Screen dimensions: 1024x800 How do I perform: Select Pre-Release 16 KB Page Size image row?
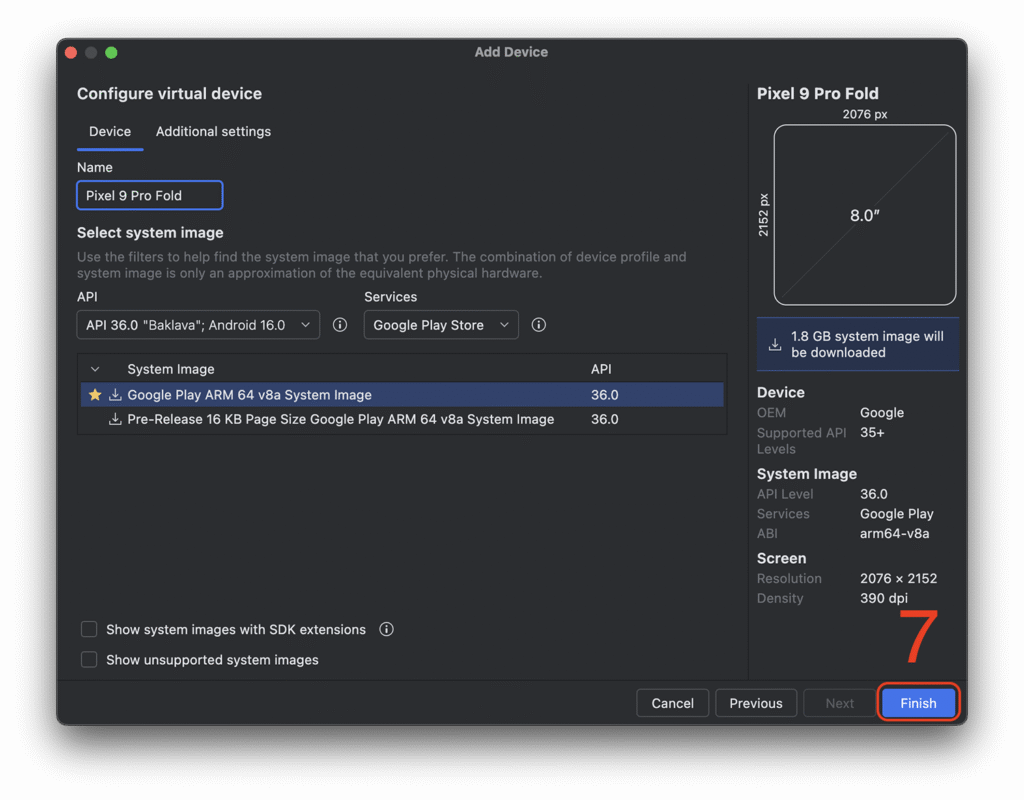click(340, 420)
